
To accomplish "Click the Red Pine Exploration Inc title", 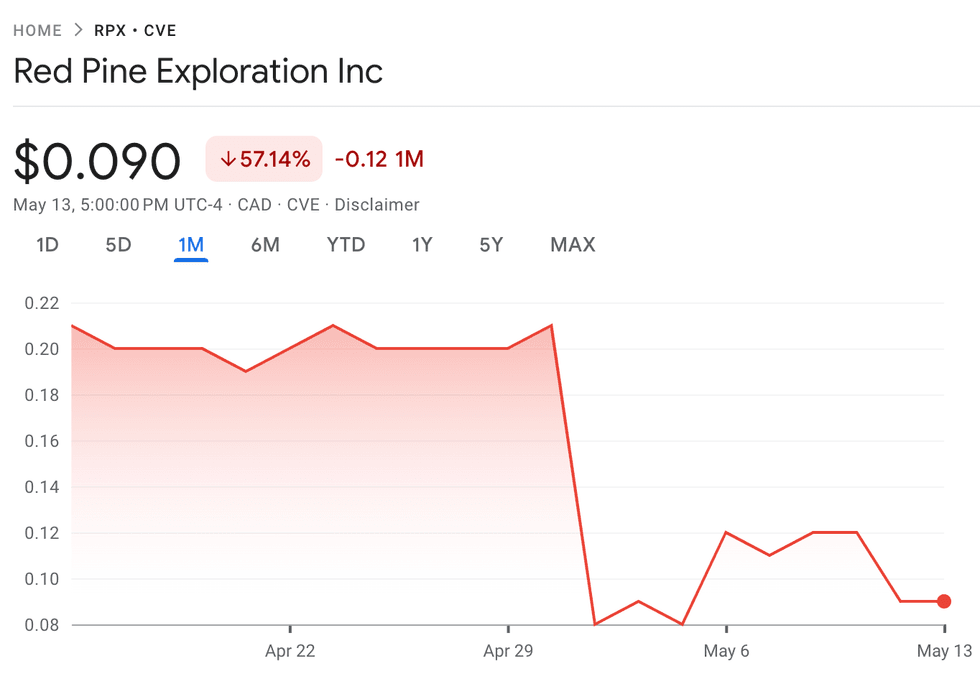I will pos(198,72).
